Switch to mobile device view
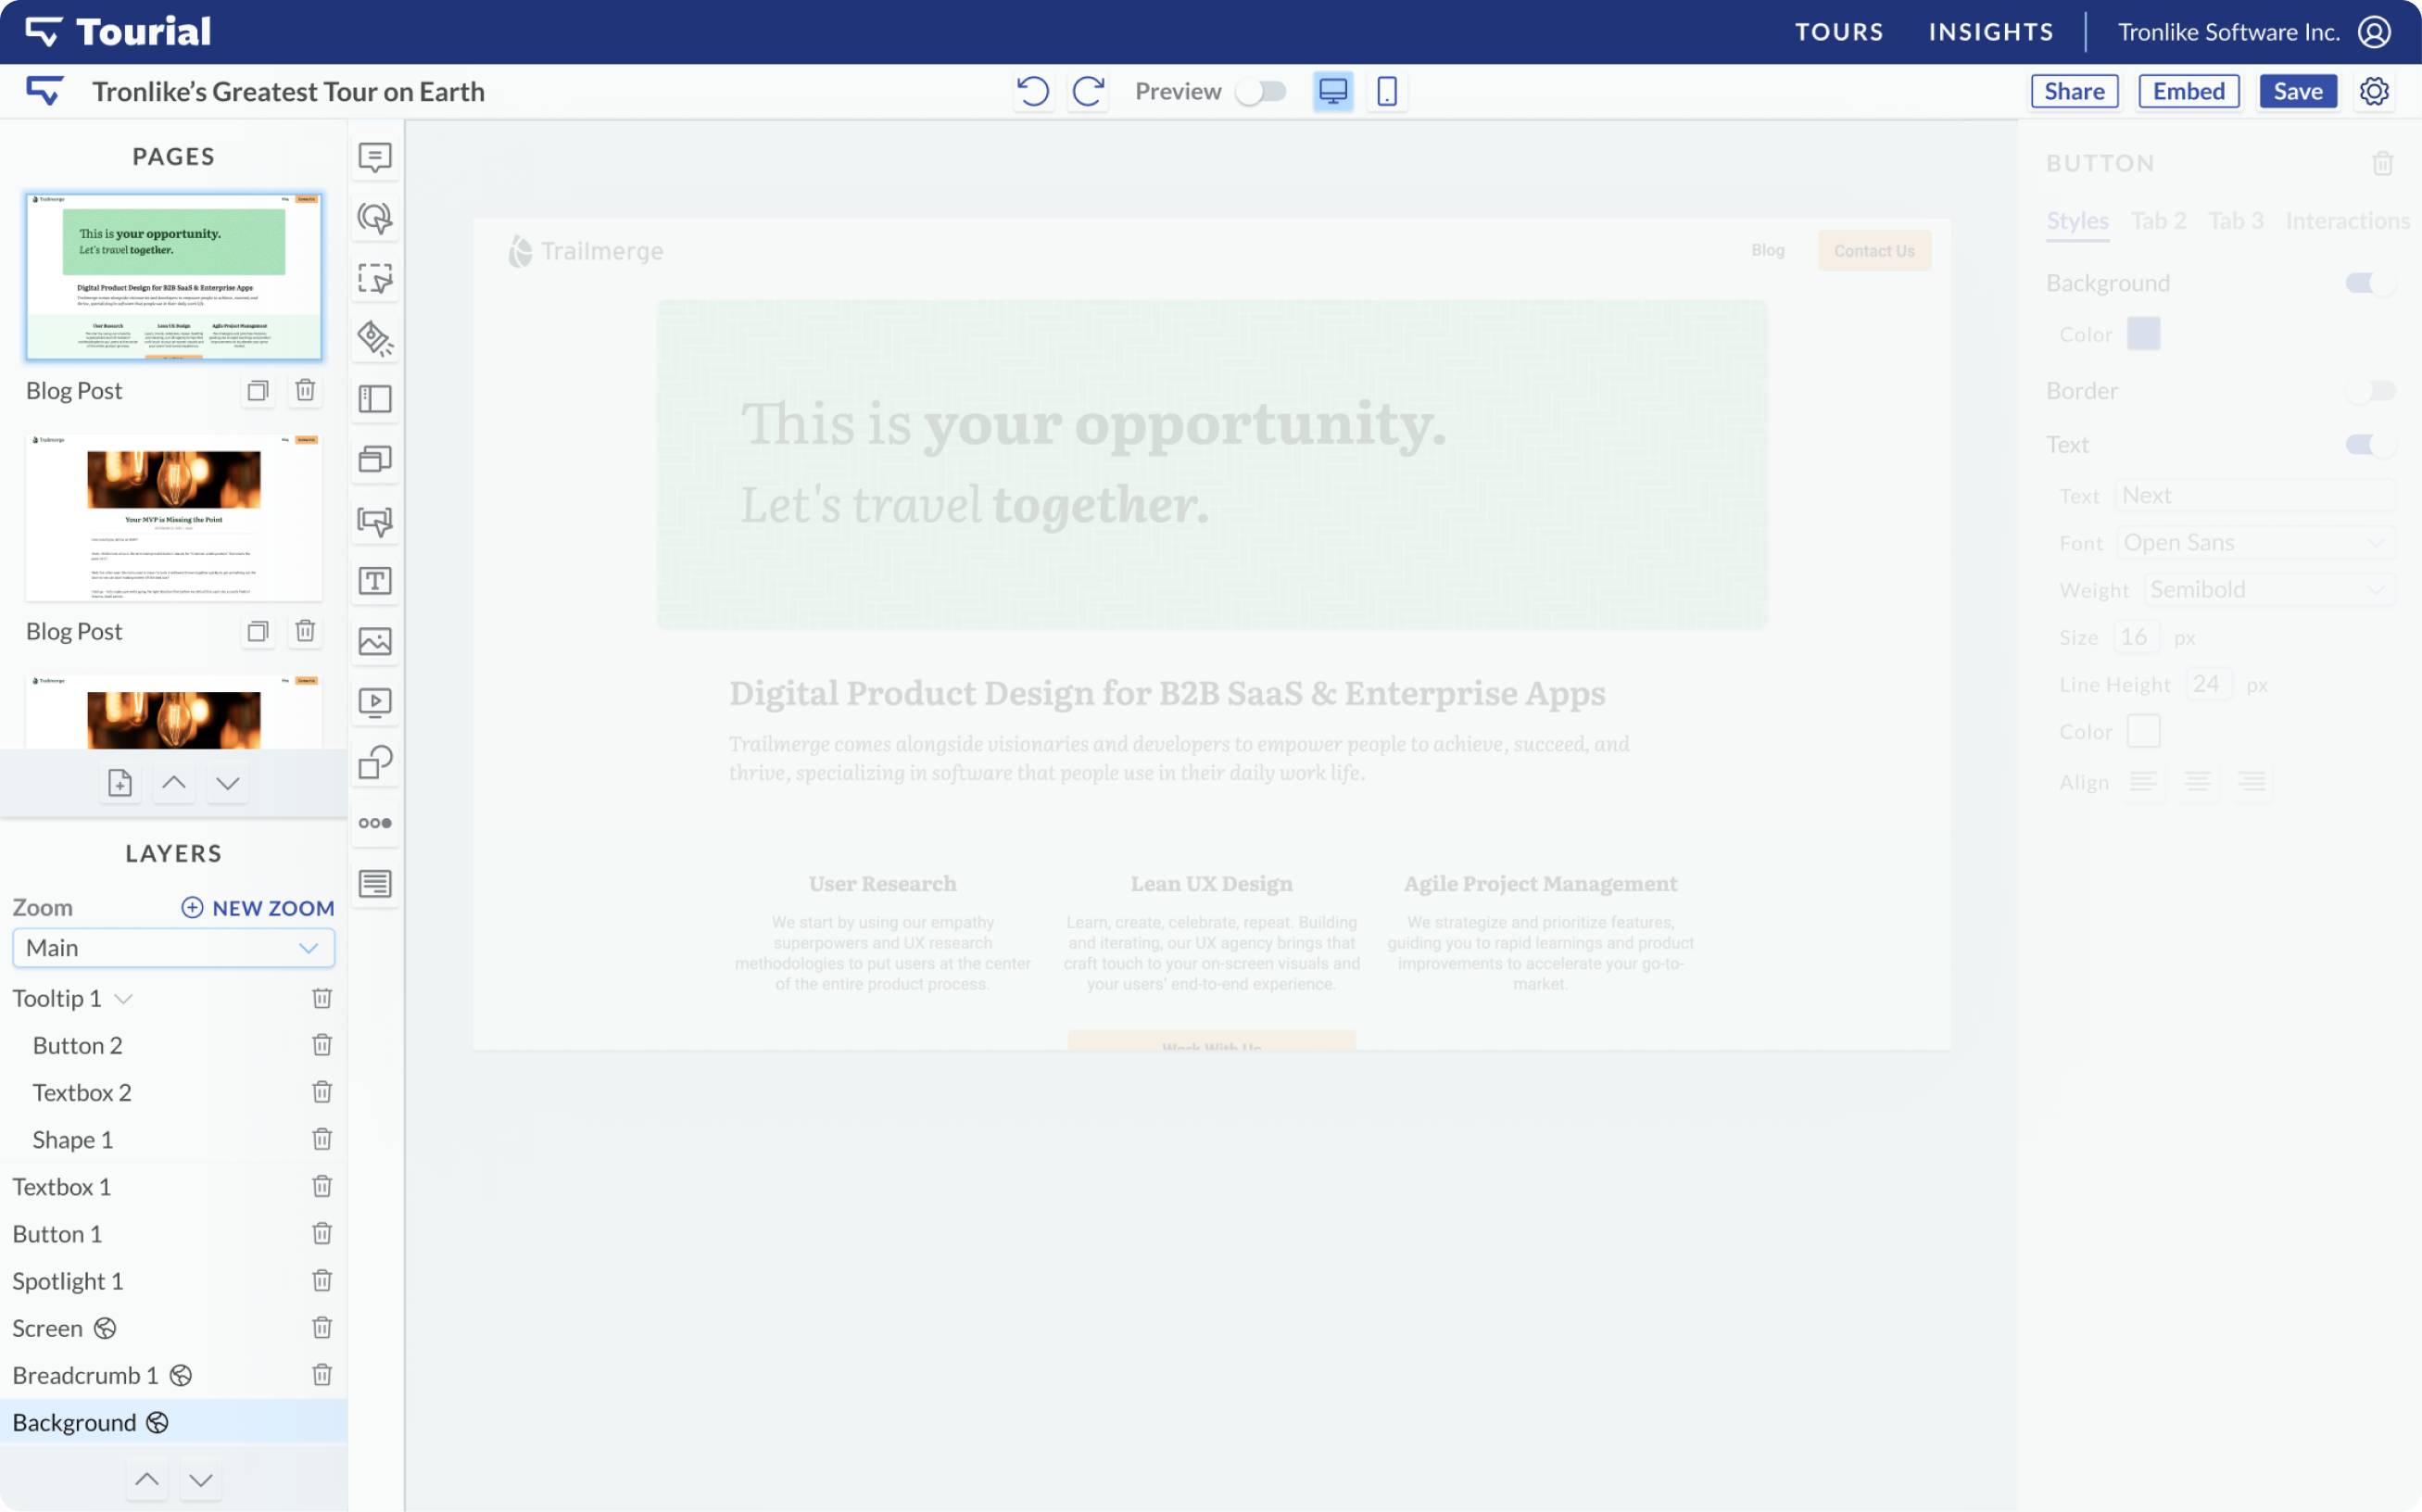This screenshot has height=1512, width=2422. pos(1387,91)
